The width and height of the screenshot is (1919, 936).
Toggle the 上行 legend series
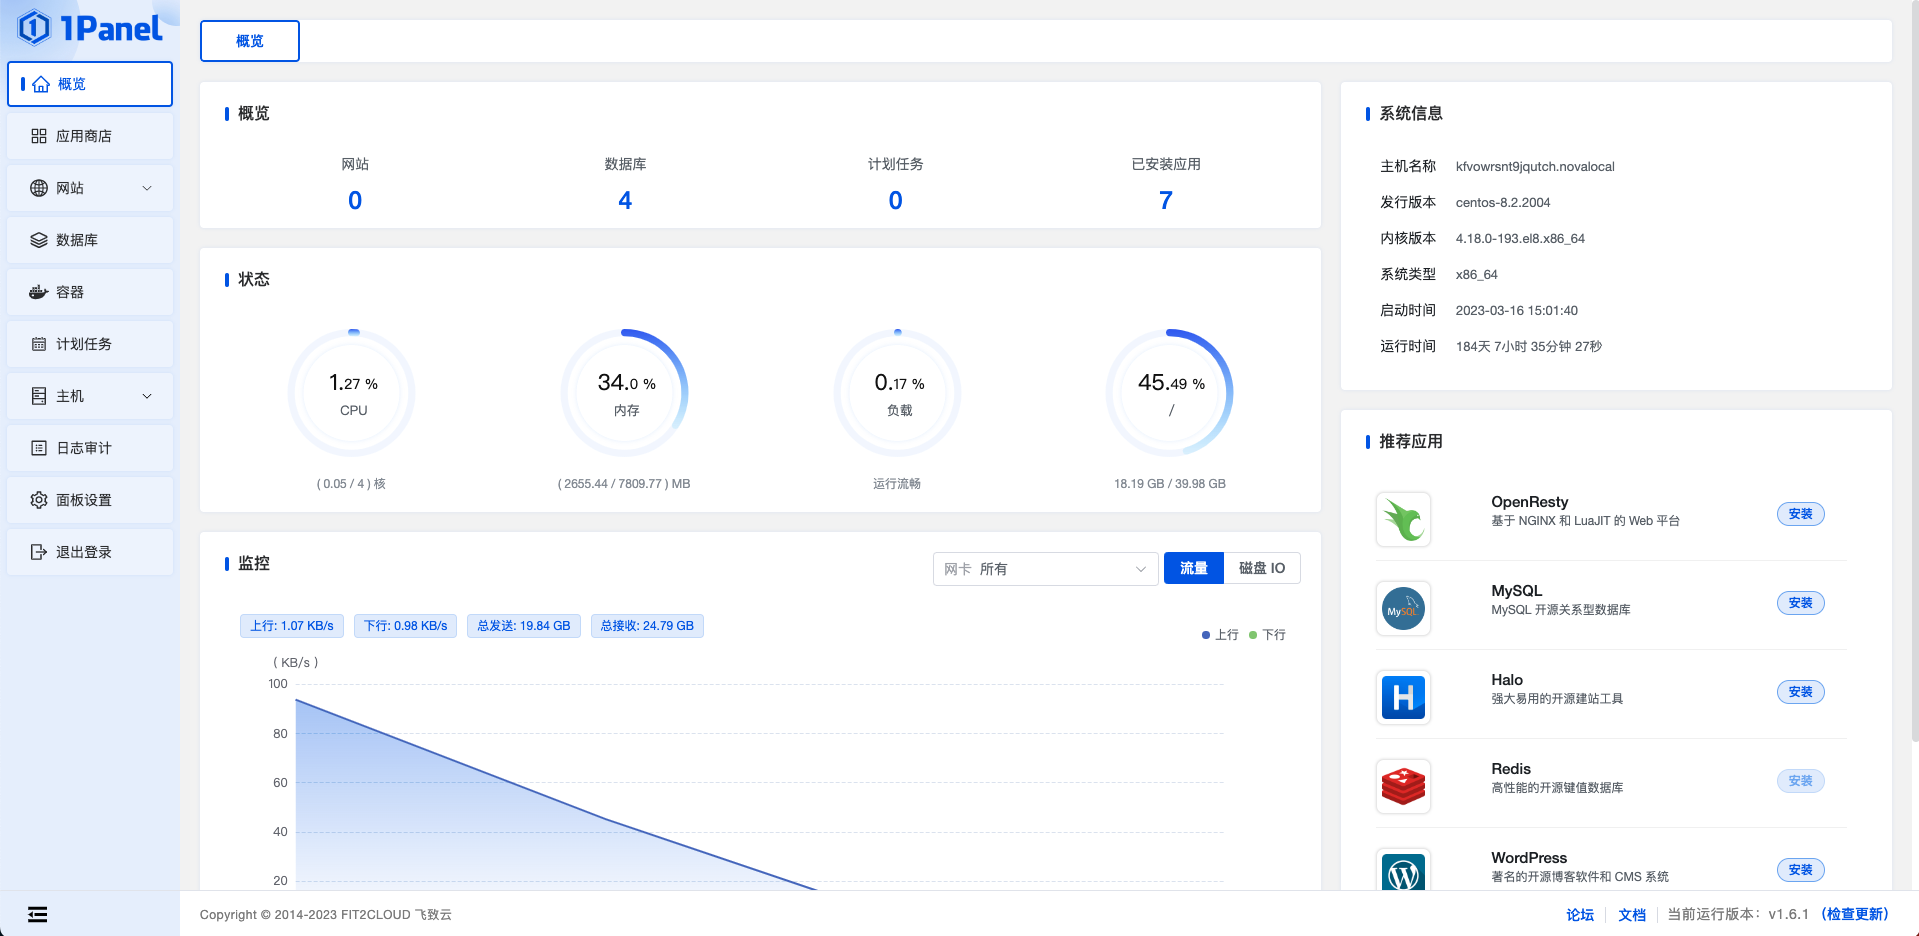point(1220,635)
